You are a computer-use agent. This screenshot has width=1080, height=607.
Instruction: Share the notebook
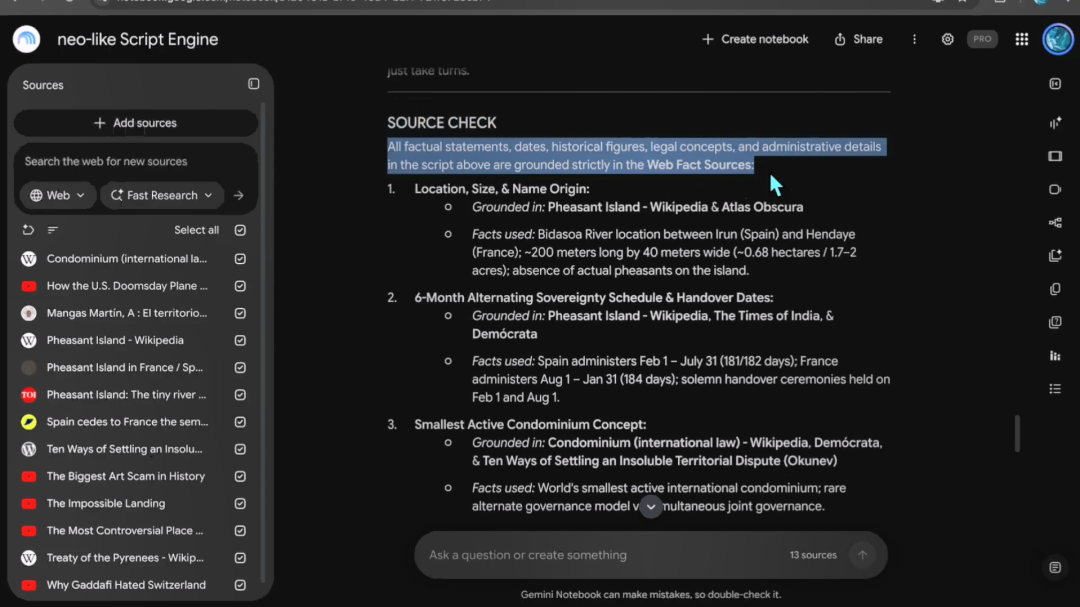coord(858,39)
